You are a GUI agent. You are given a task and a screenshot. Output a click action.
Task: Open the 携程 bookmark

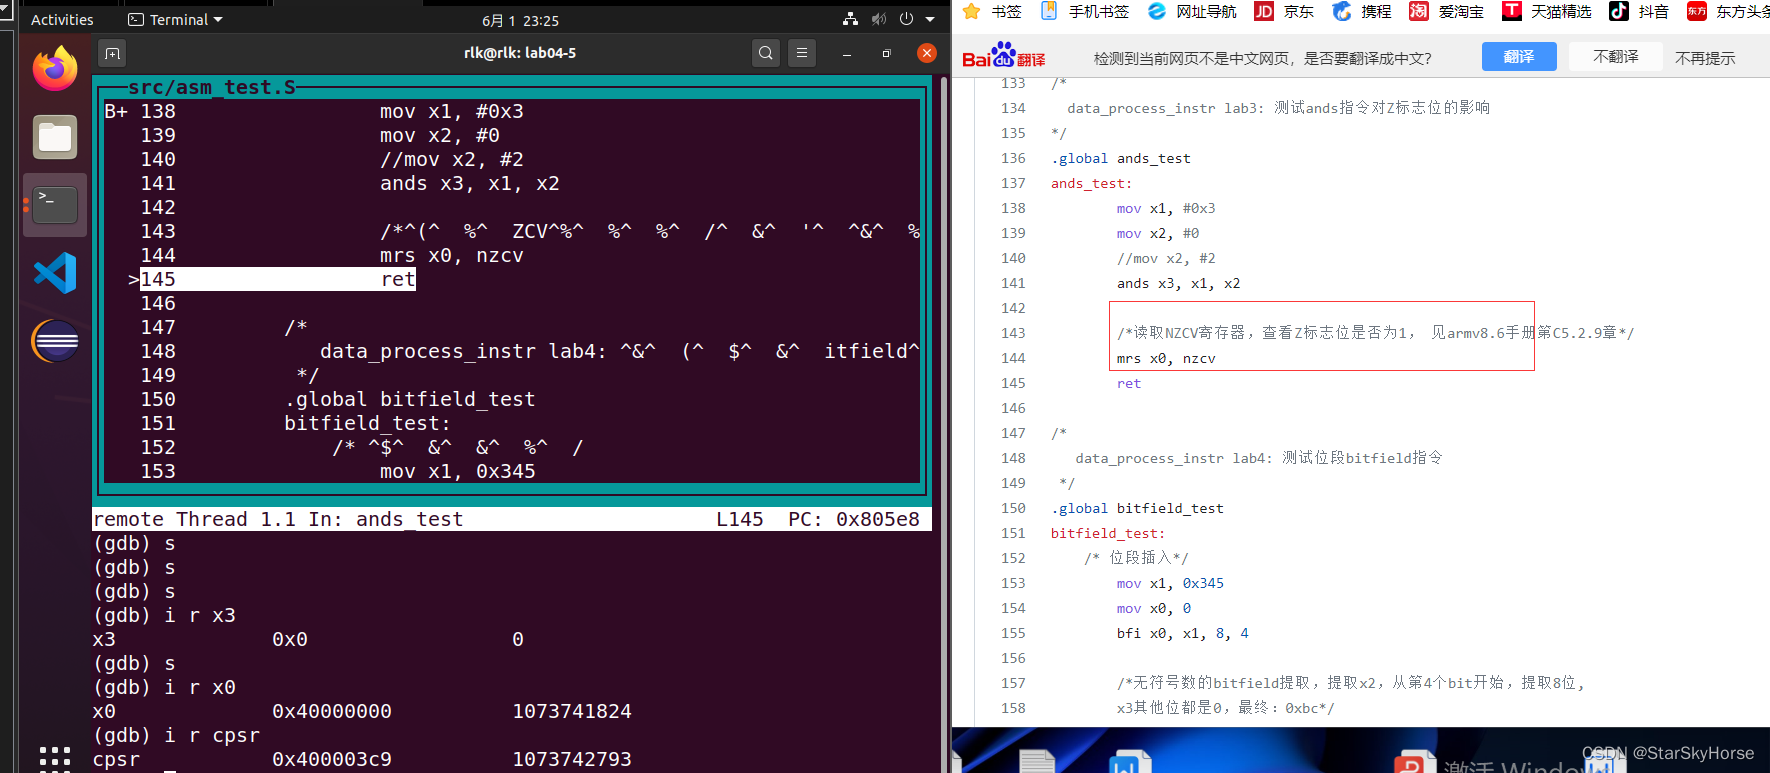tap(1362, 11)
